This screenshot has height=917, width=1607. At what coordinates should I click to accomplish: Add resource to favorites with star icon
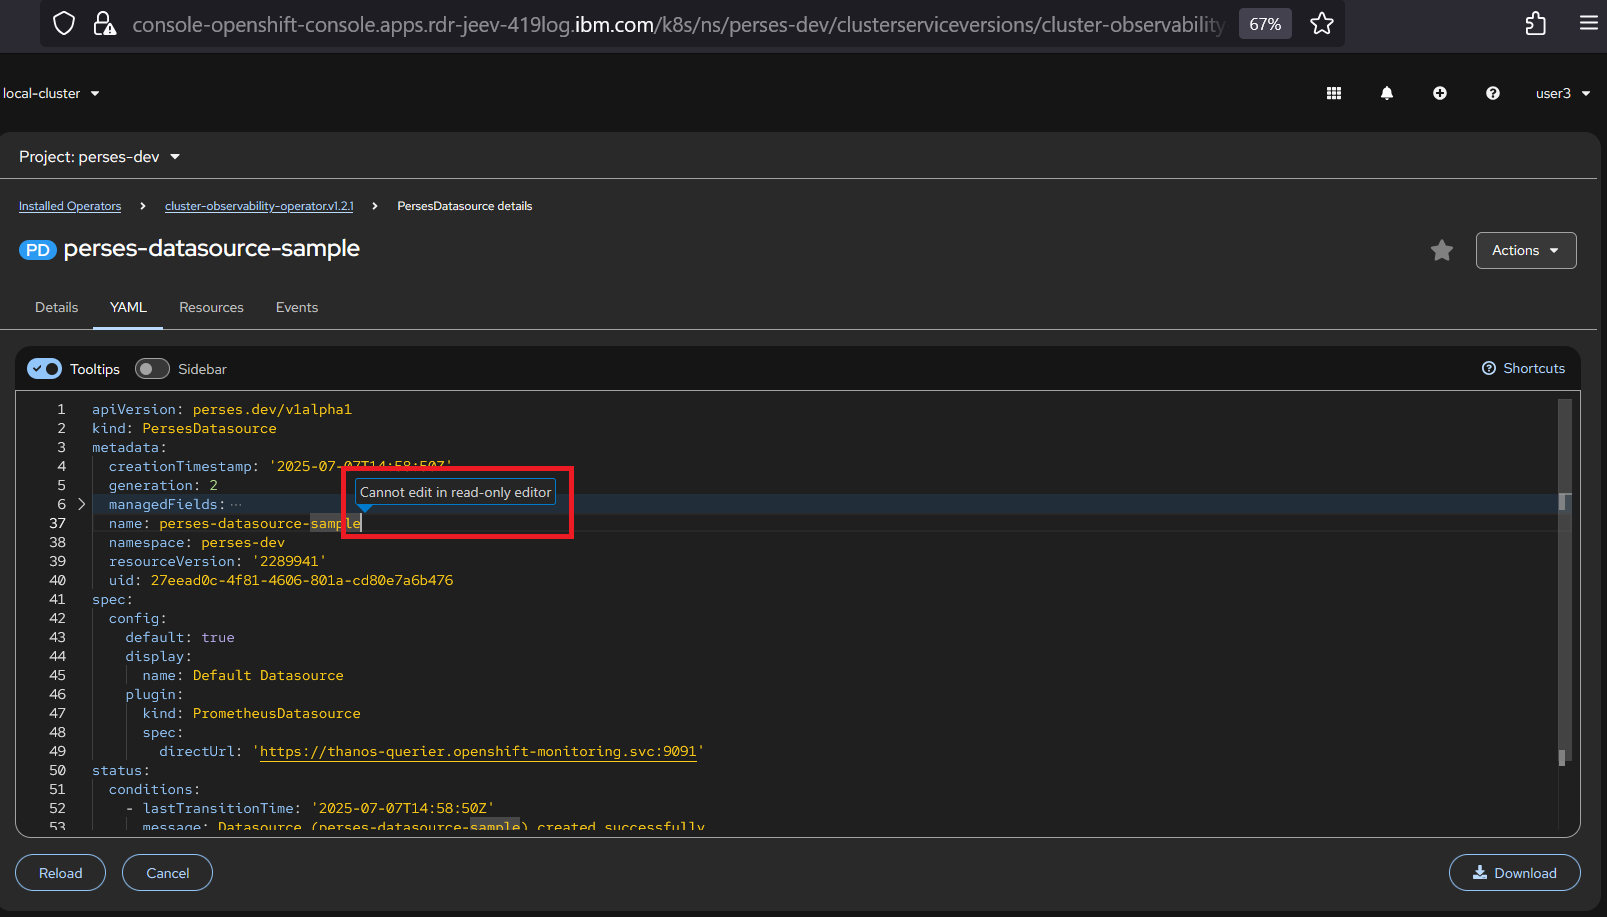click(x=1442, y=250)
